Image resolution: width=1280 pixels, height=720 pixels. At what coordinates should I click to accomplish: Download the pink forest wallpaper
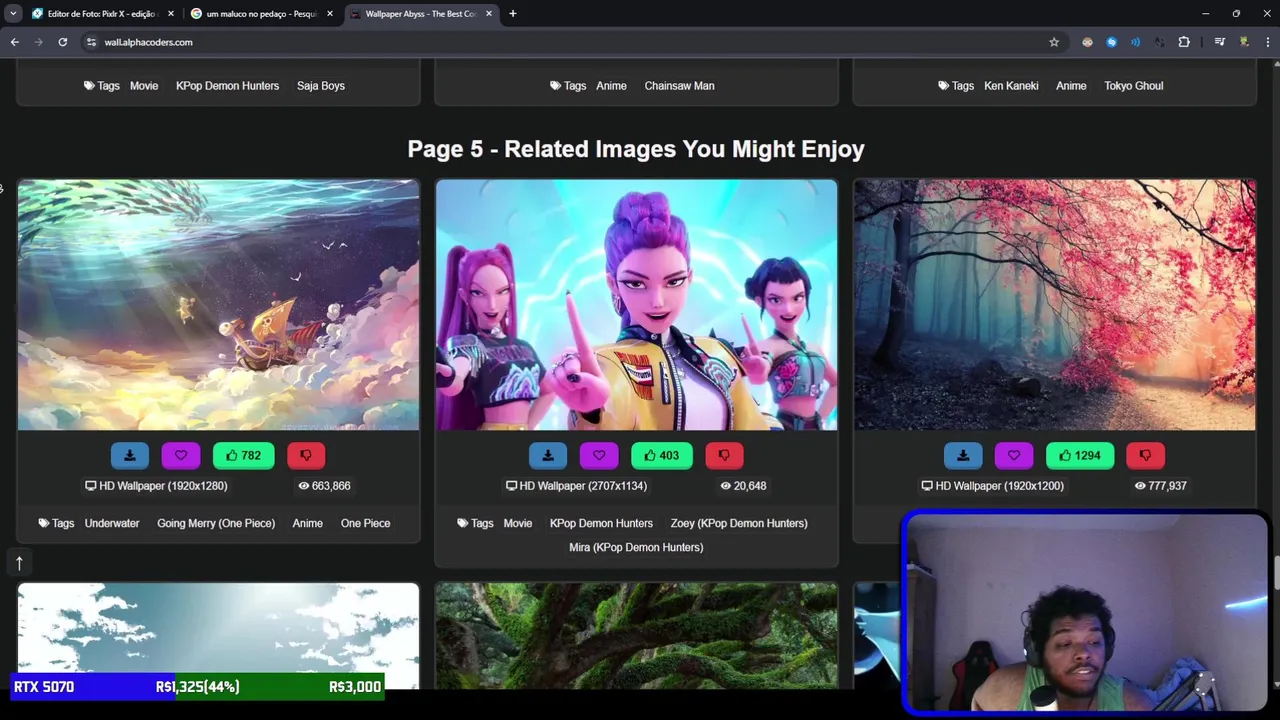[x=963, y=455]
